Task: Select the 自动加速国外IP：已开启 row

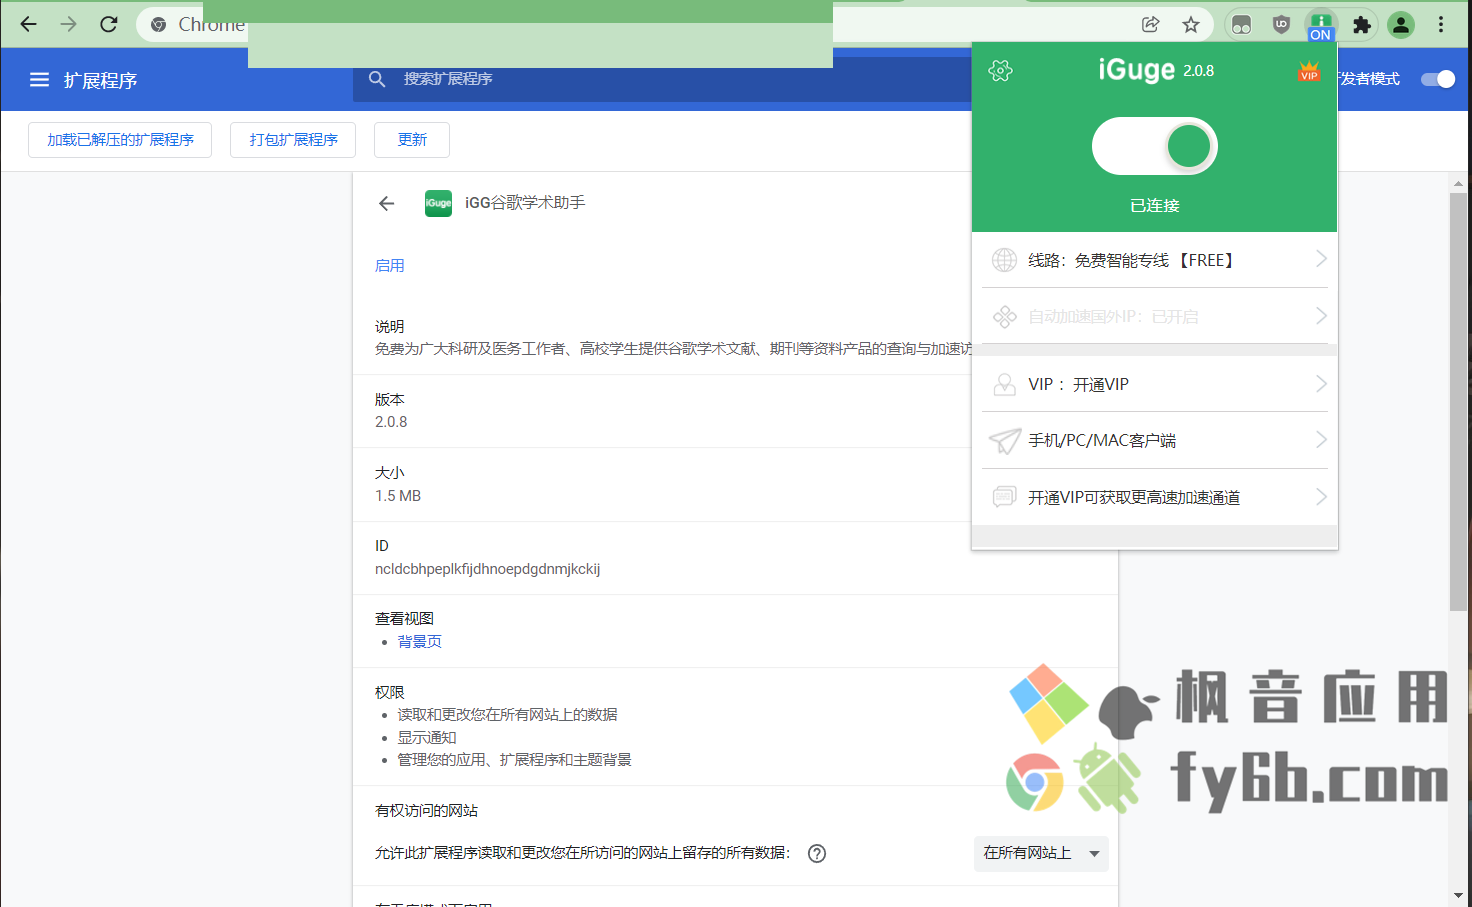Action: pyautogui.click(x=1154, y=316)
